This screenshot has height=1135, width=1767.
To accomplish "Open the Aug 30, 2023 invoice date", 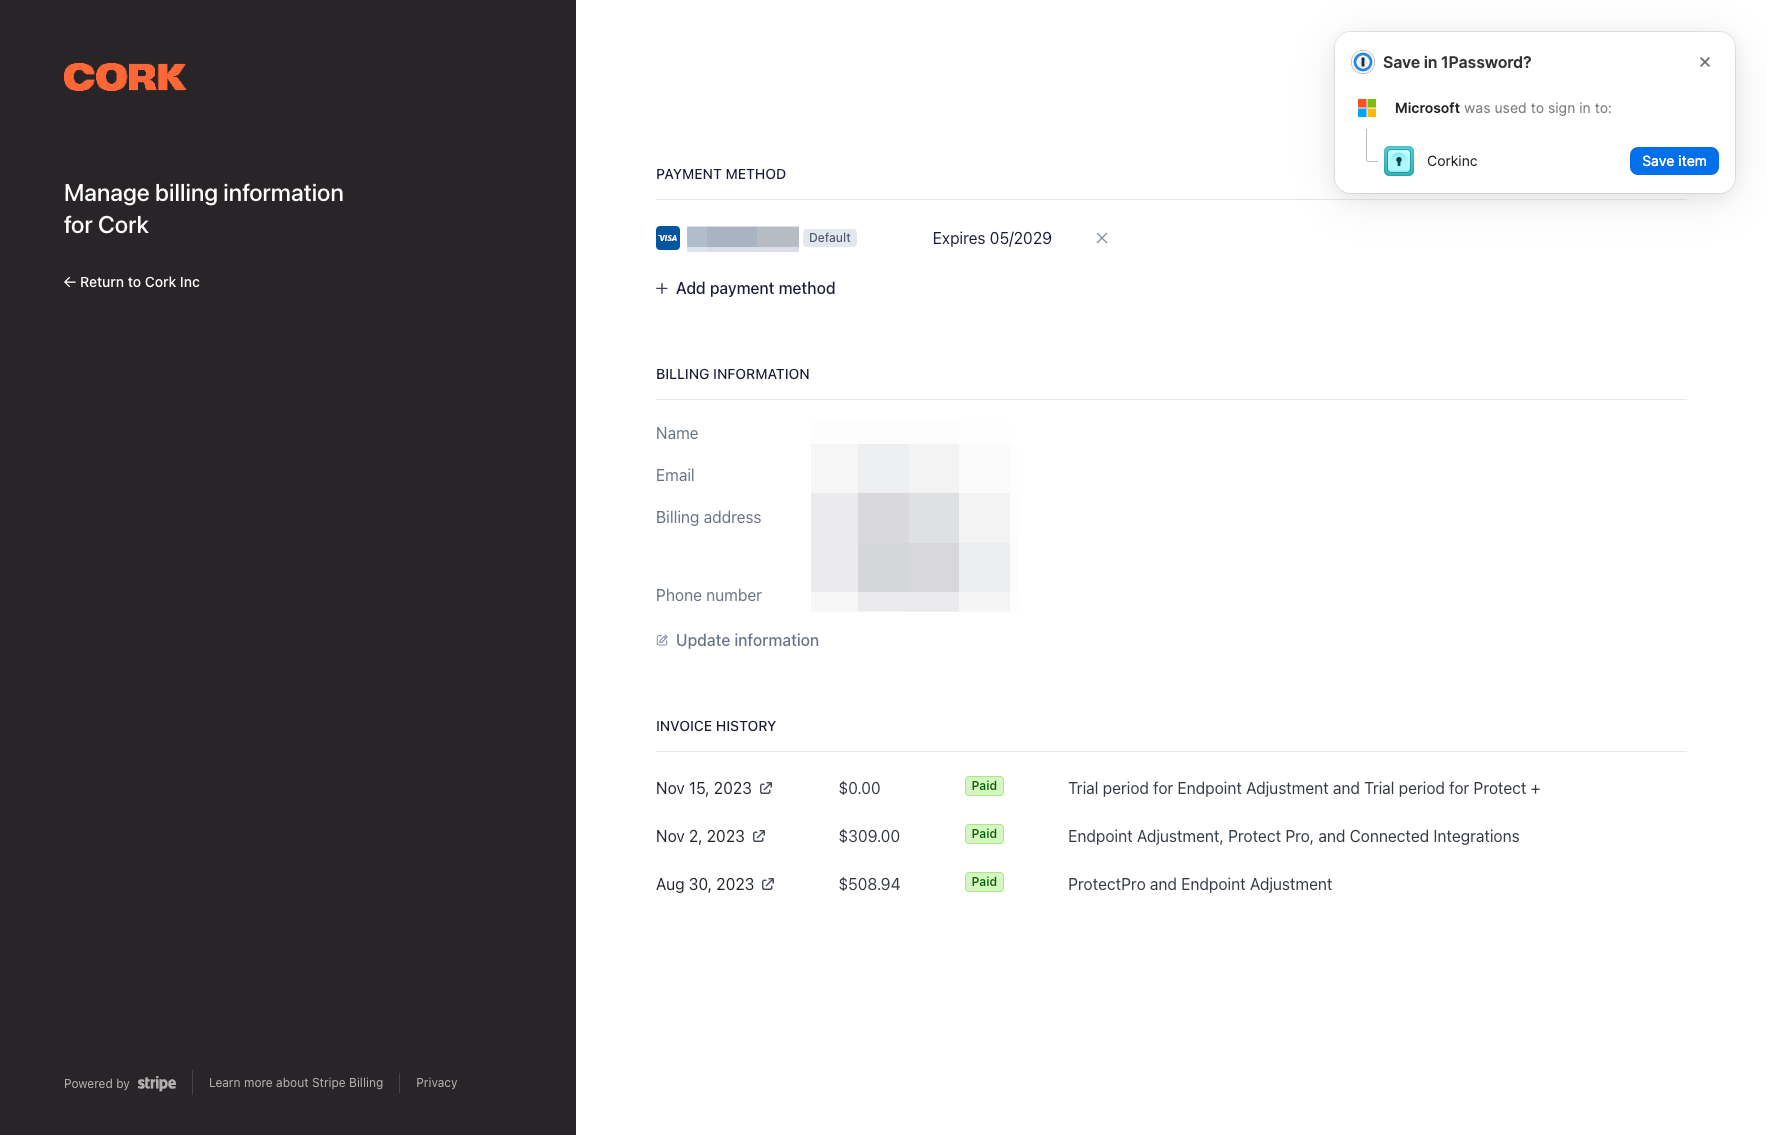I will 705,884.
